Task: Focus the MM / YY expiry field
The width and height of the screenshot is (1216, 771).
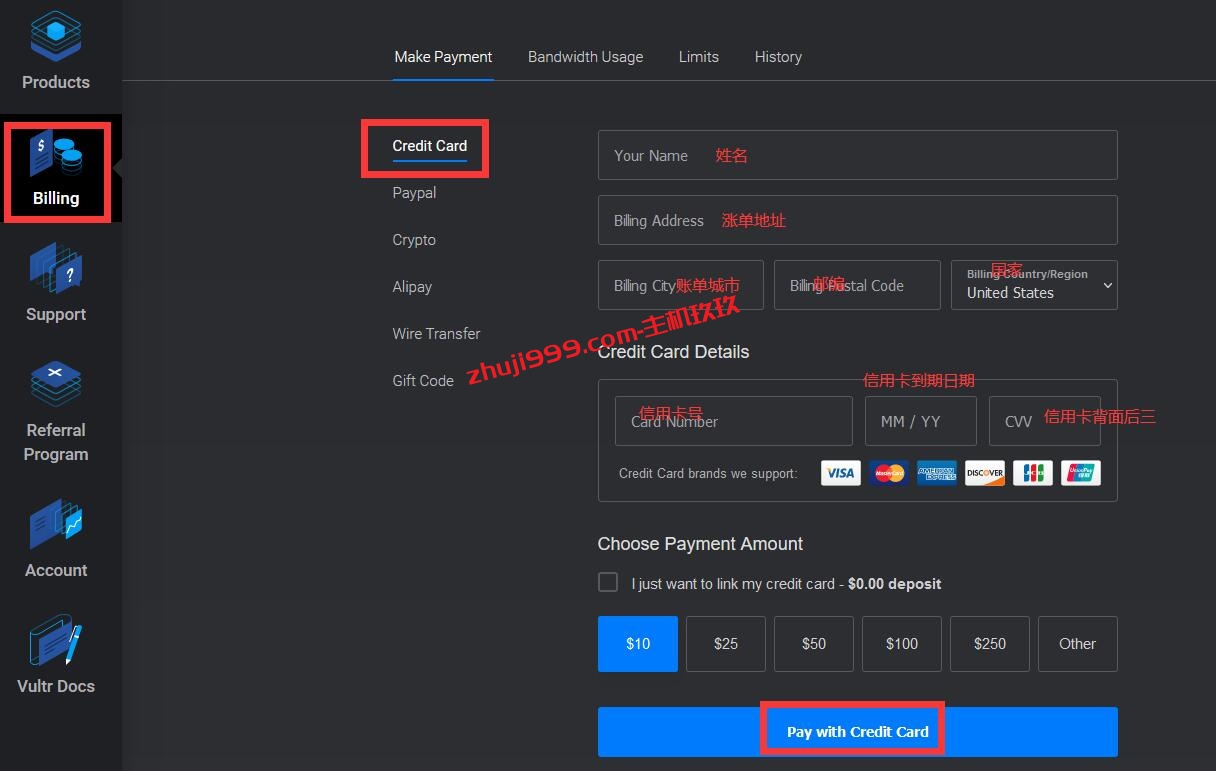Action: pyautogui.click(x=921, y=421)
